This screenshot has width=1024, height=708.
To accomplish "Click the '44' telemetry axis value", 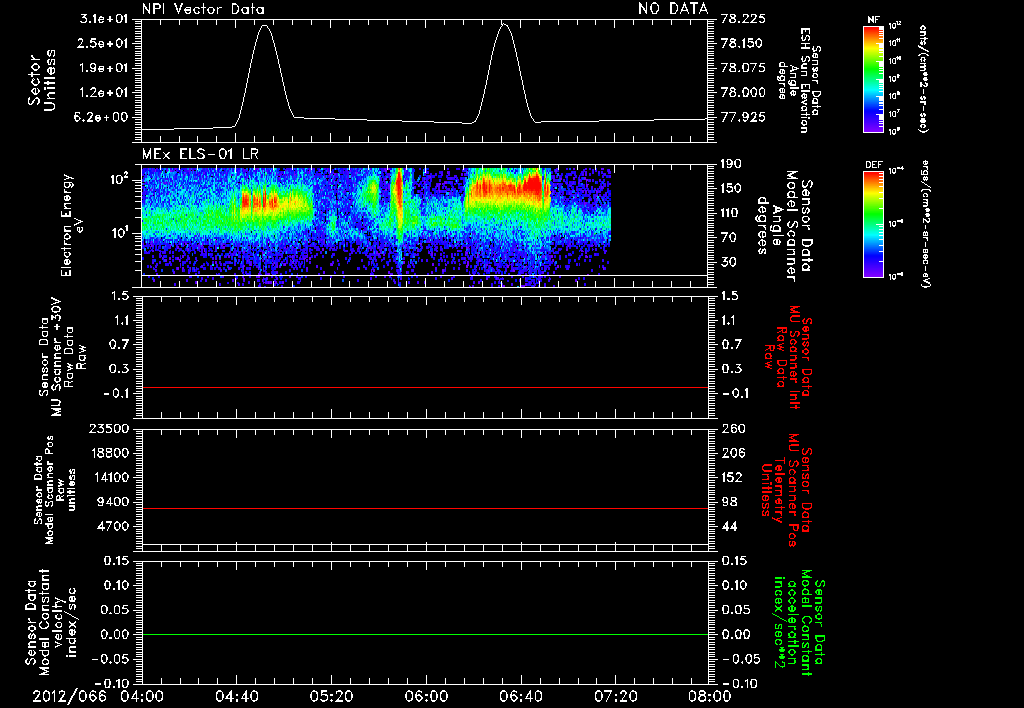I will point(729,526).
